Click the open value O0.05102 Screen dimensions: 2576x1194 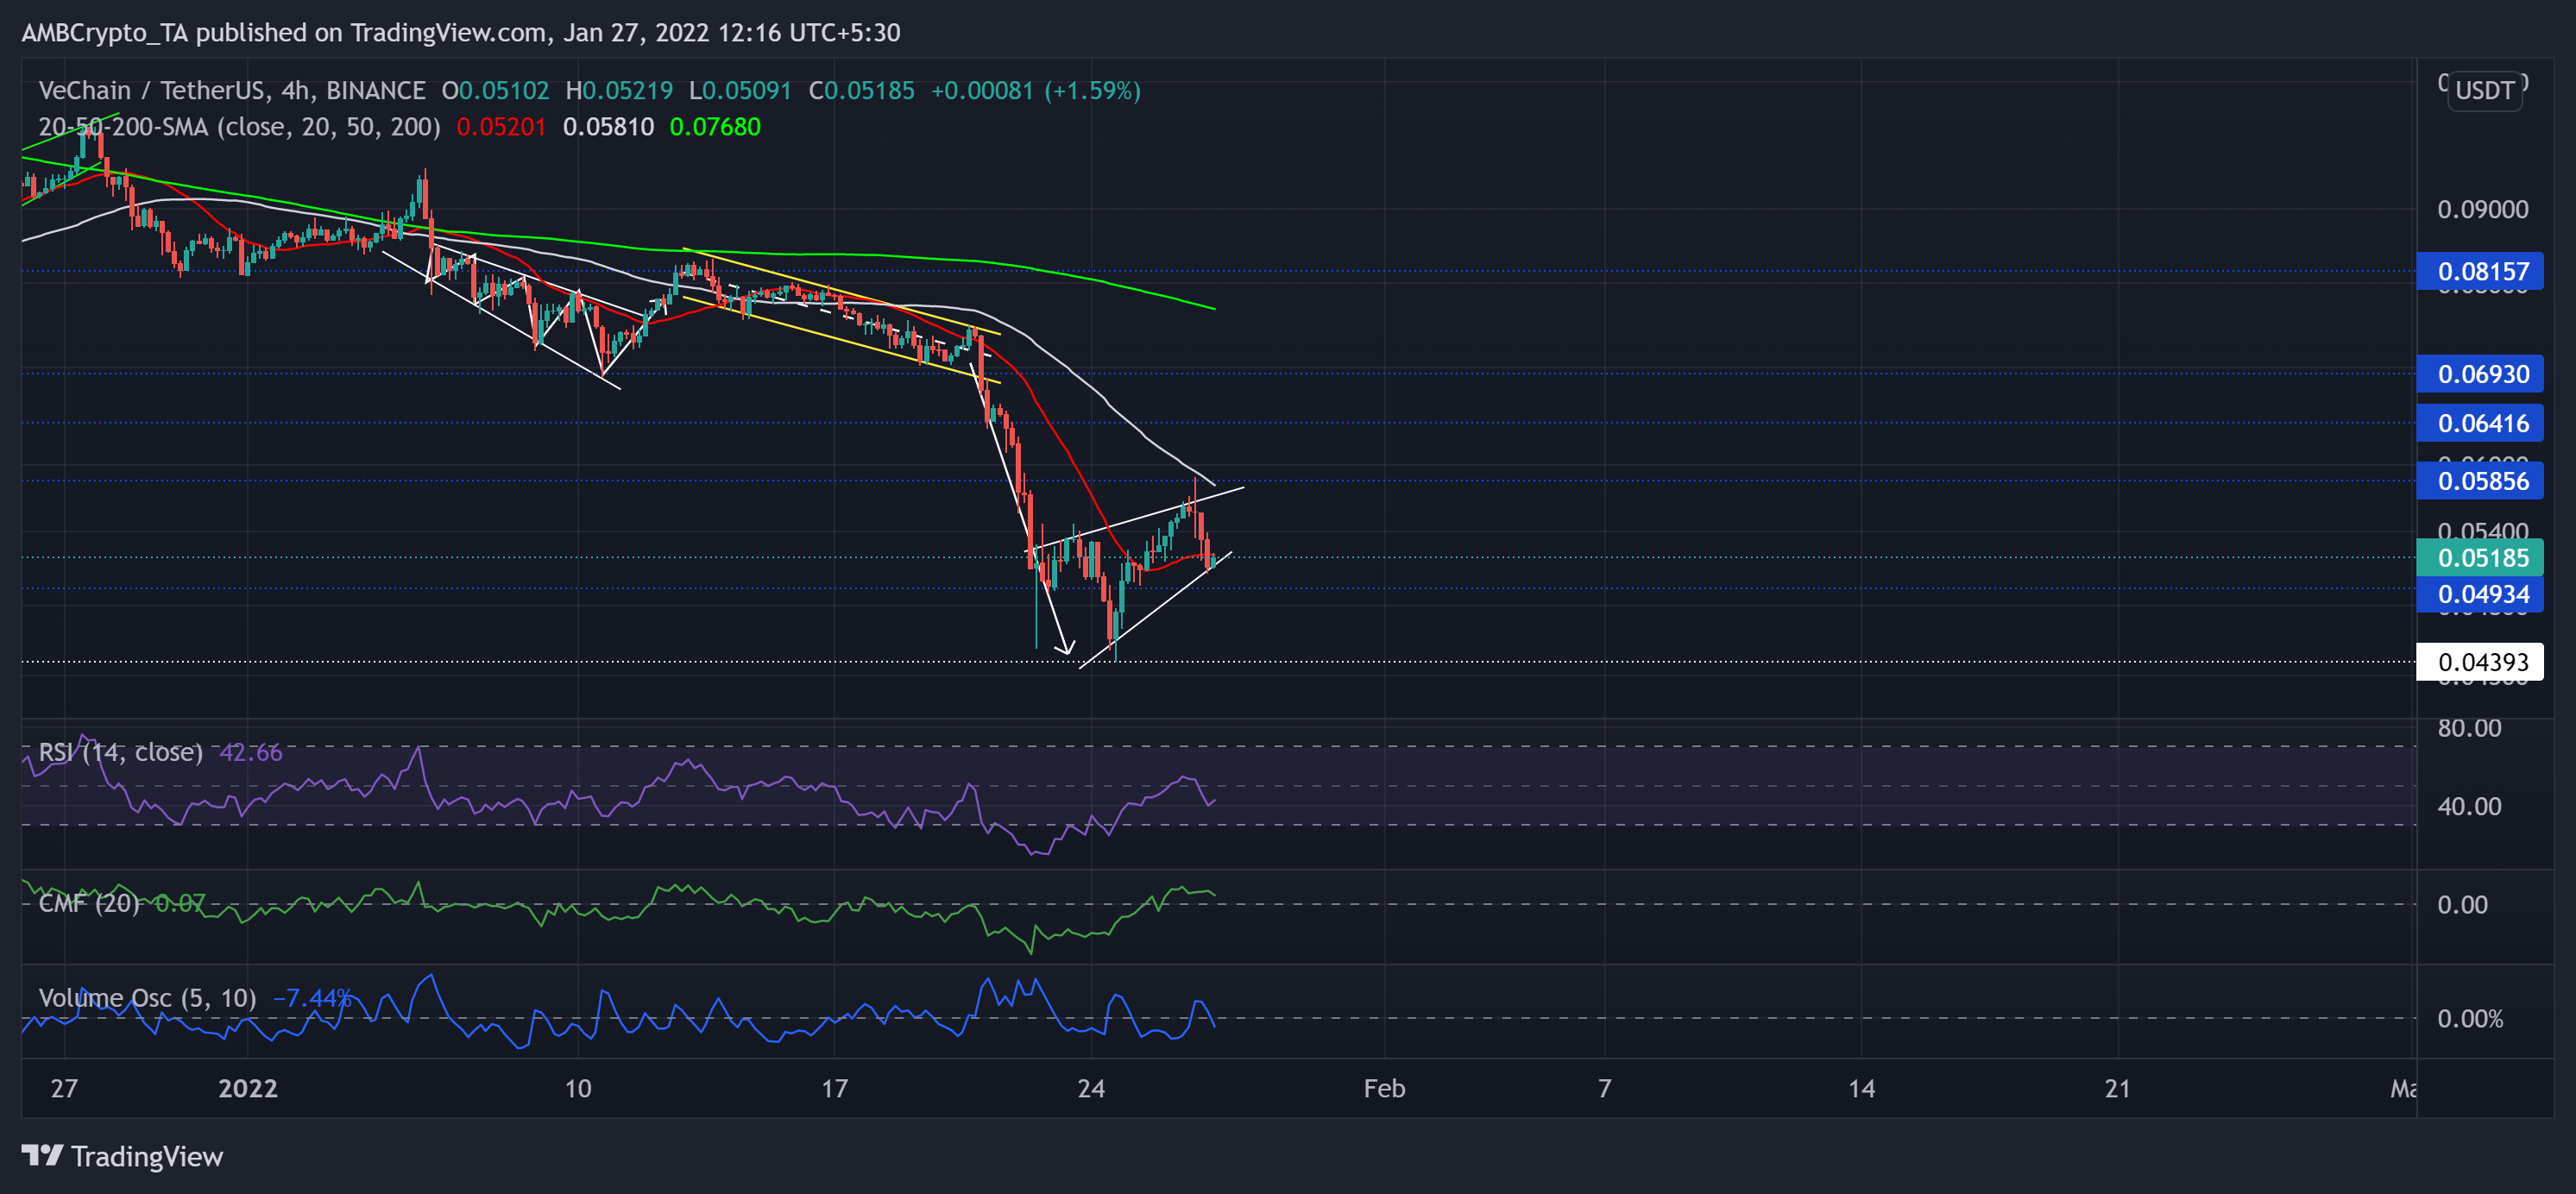[495, 90]
